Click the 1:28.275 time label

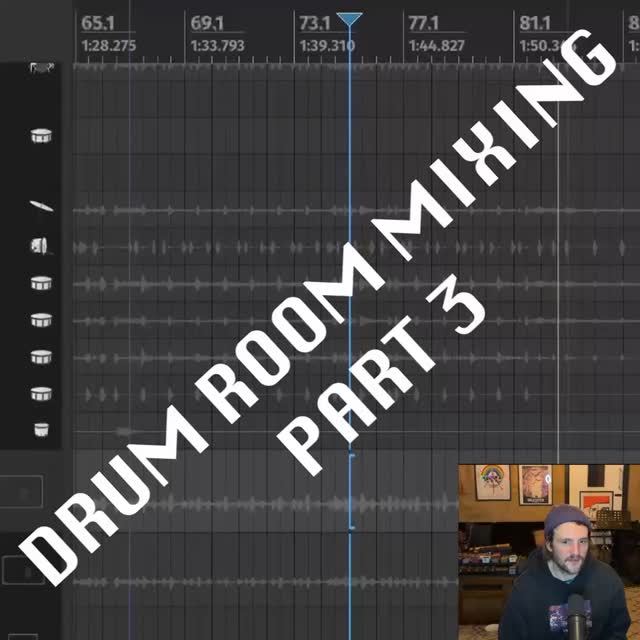108,45
